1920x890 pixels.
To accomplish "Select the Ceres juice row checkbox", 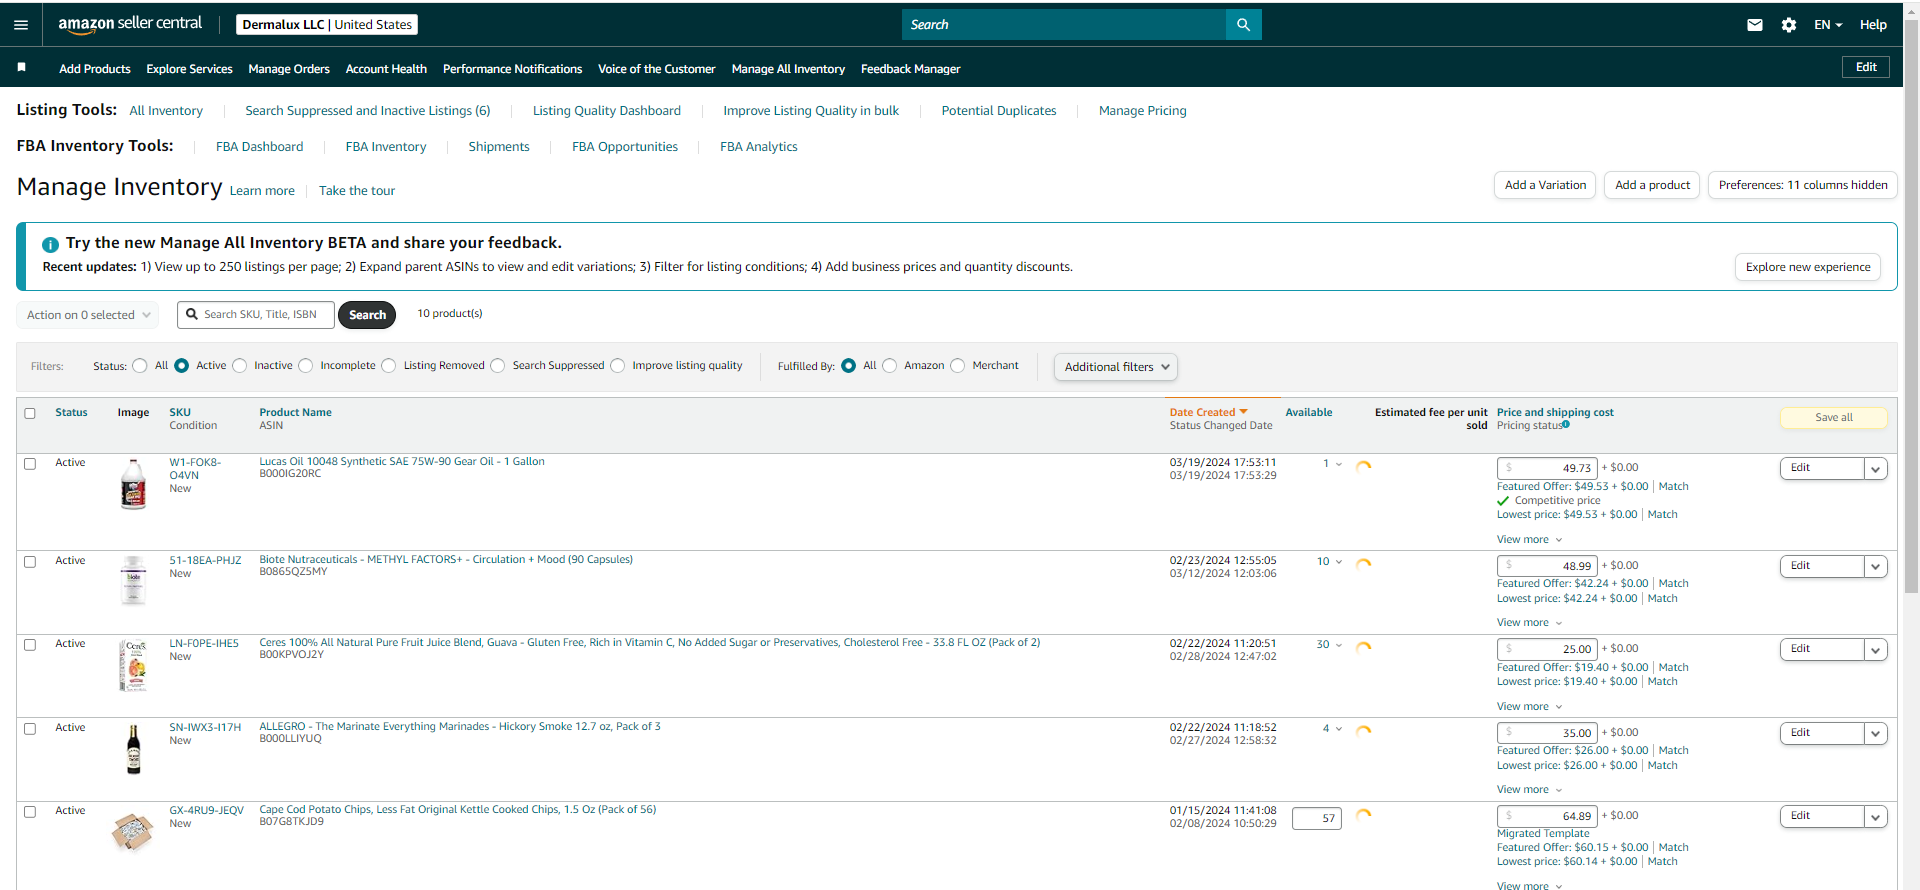I will click(x=30, y=645).
